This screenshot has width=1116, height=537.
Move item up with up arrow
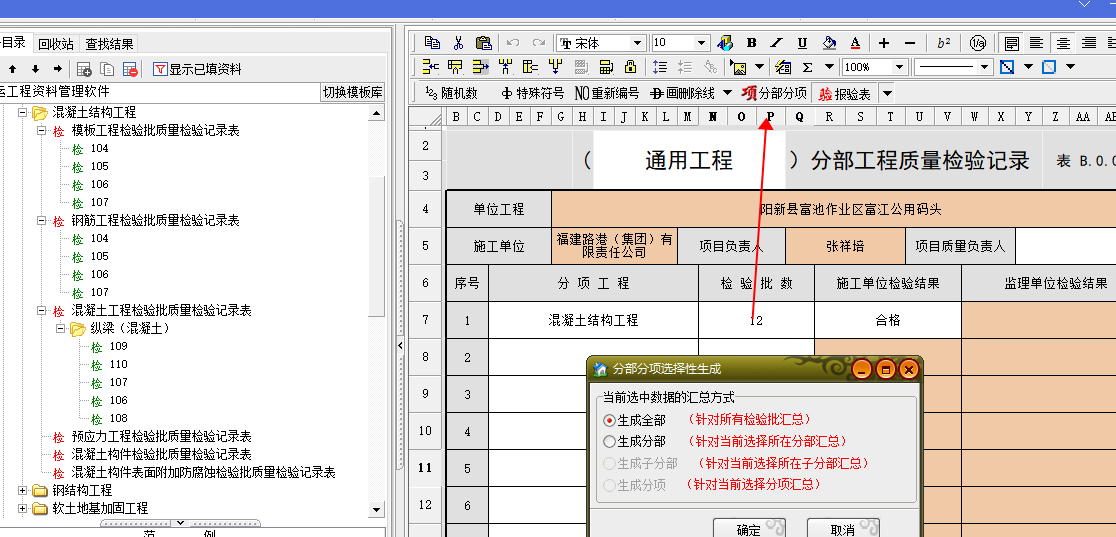tap(13, 69)
